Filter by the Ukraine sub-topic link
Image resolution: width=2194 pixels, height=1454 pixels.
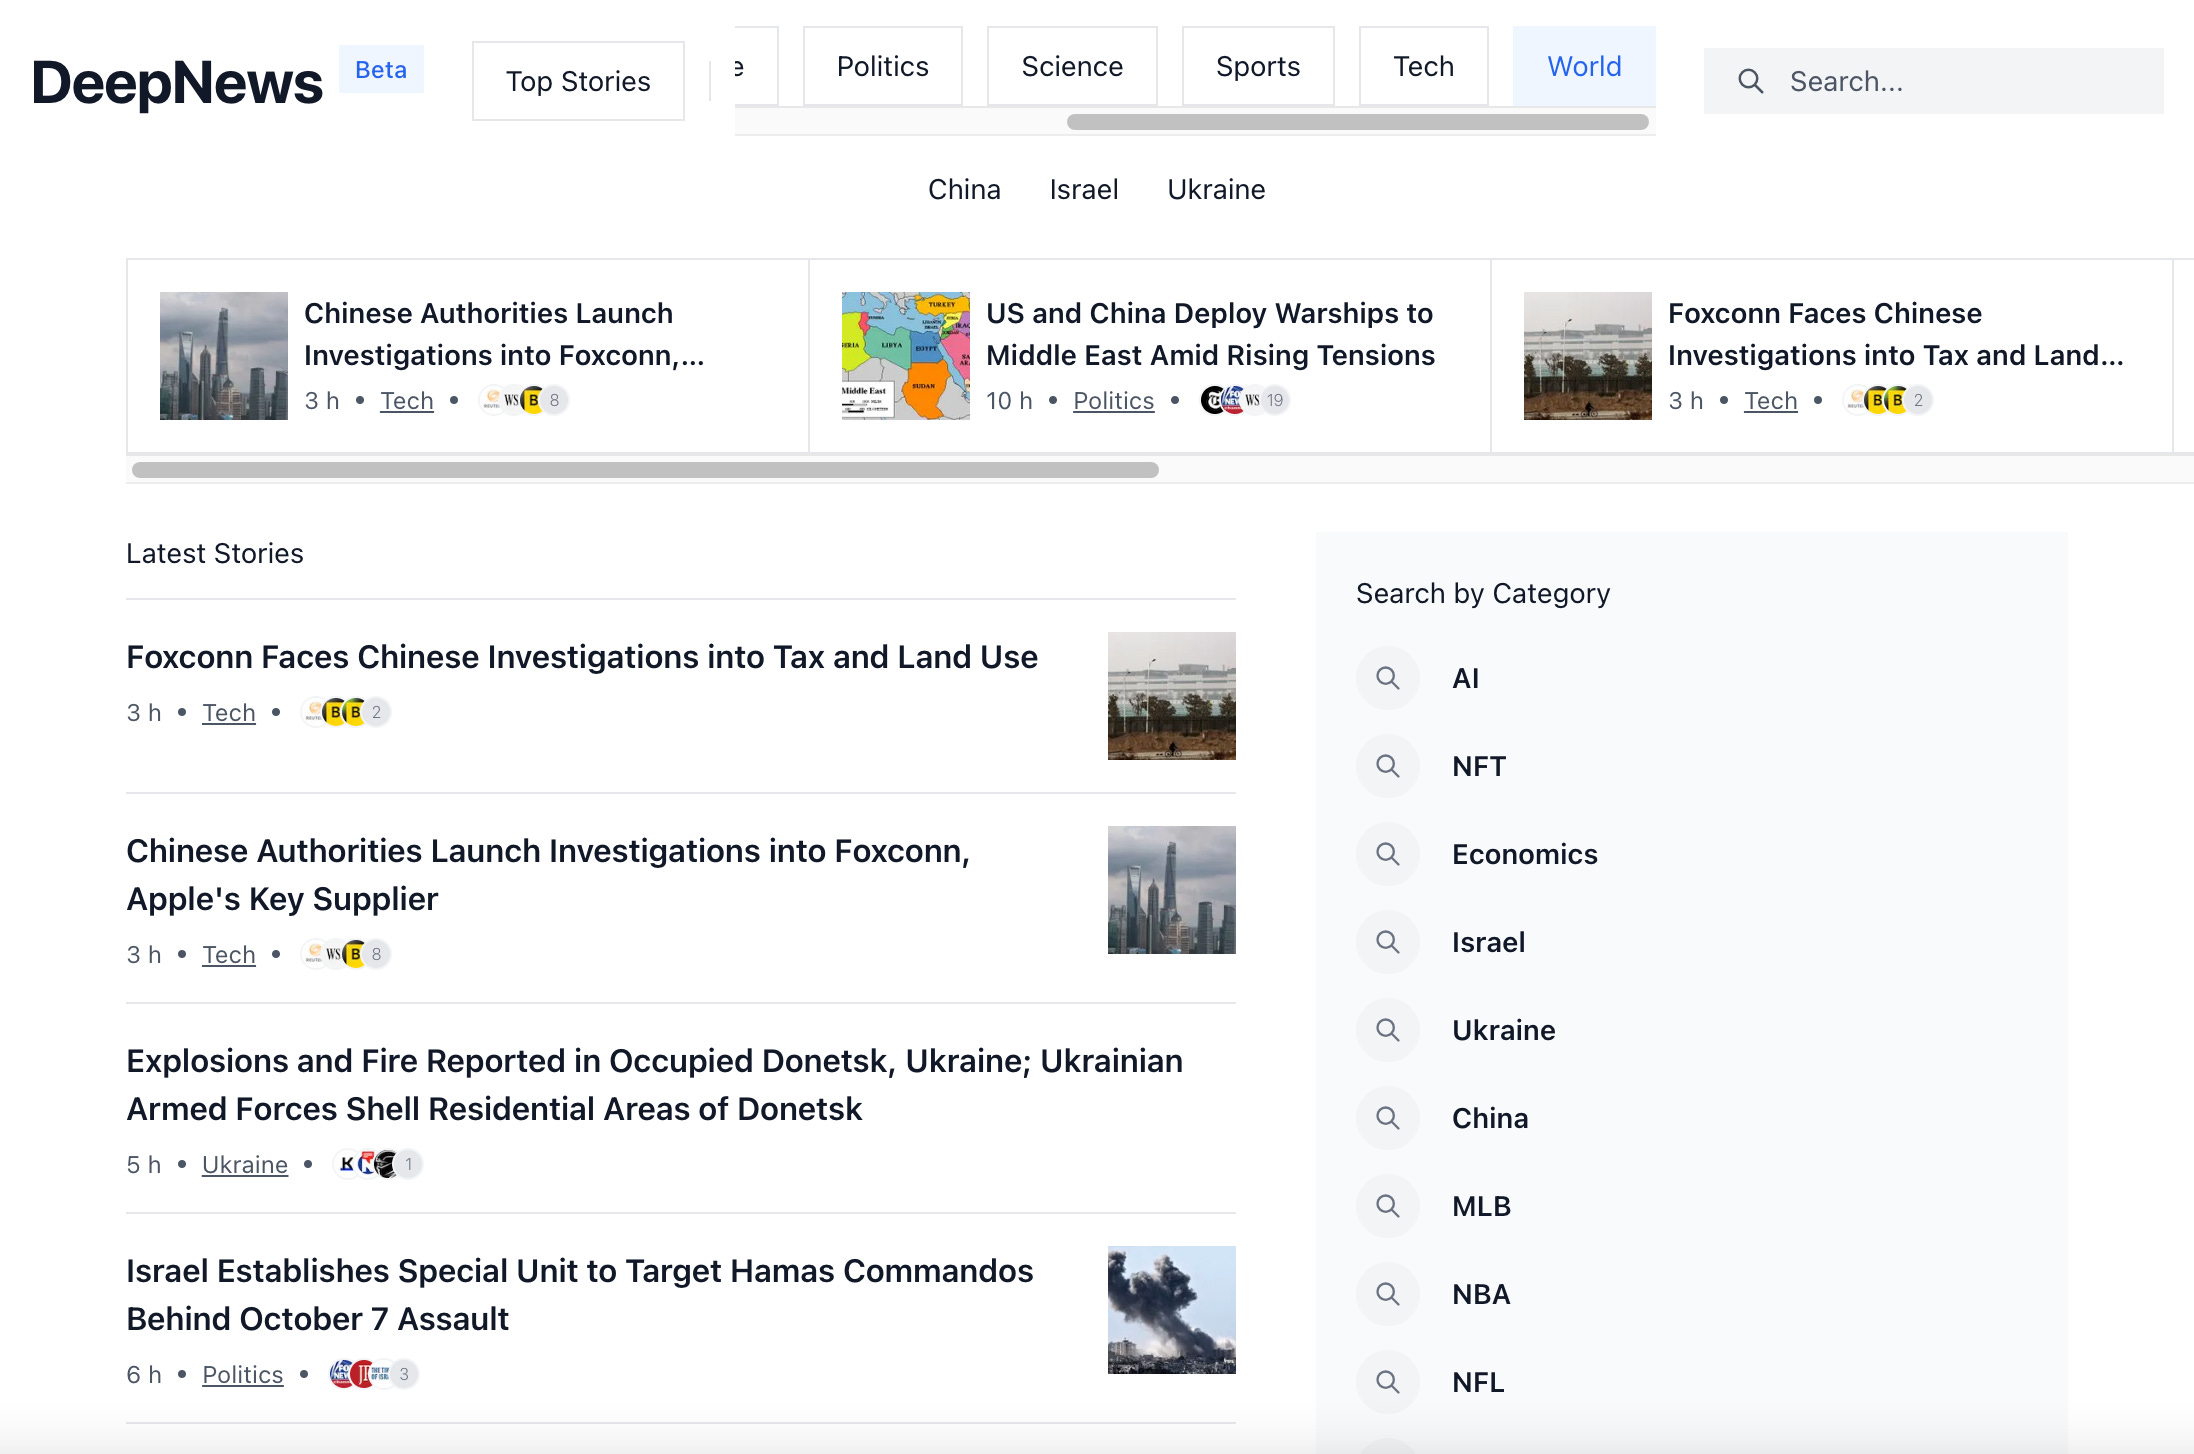[1216, 189]
